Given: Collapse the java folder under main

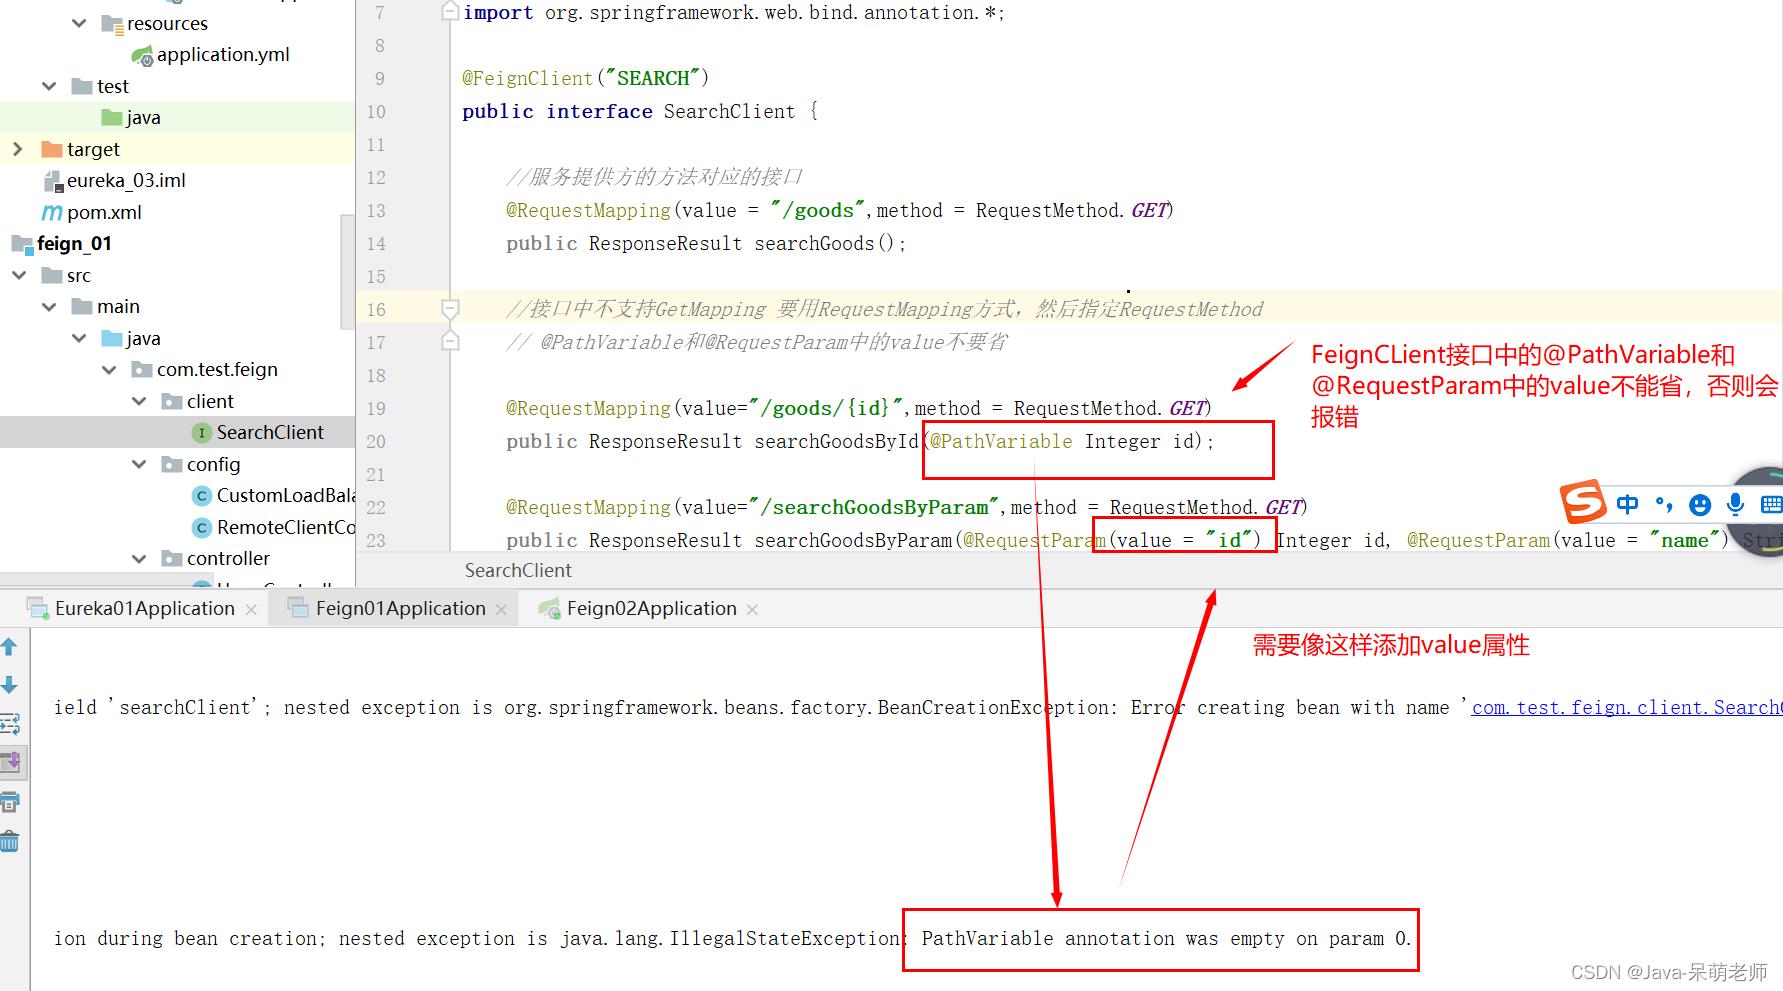Looking at the screenshot, I should point(79,338).
